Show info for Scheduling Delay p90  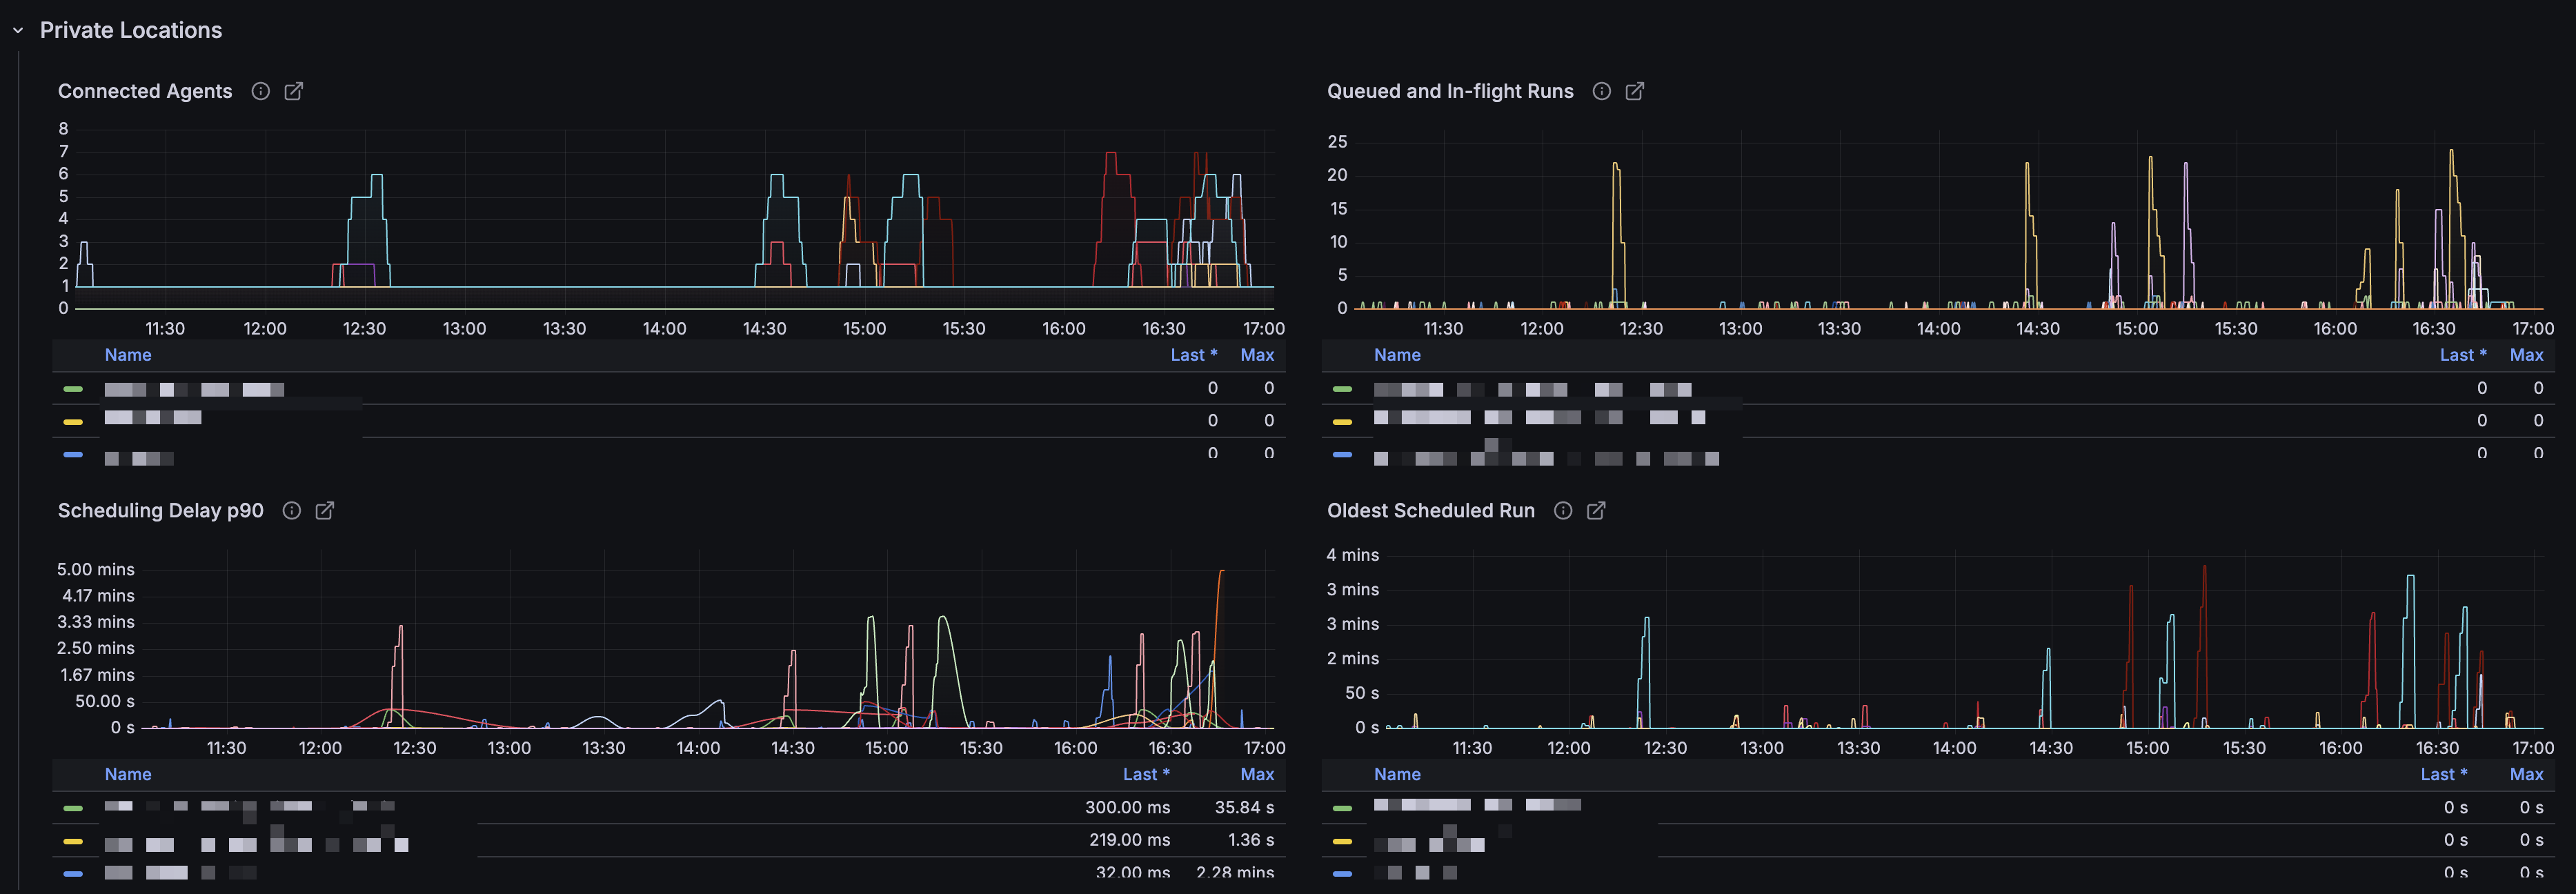[292, 511]
